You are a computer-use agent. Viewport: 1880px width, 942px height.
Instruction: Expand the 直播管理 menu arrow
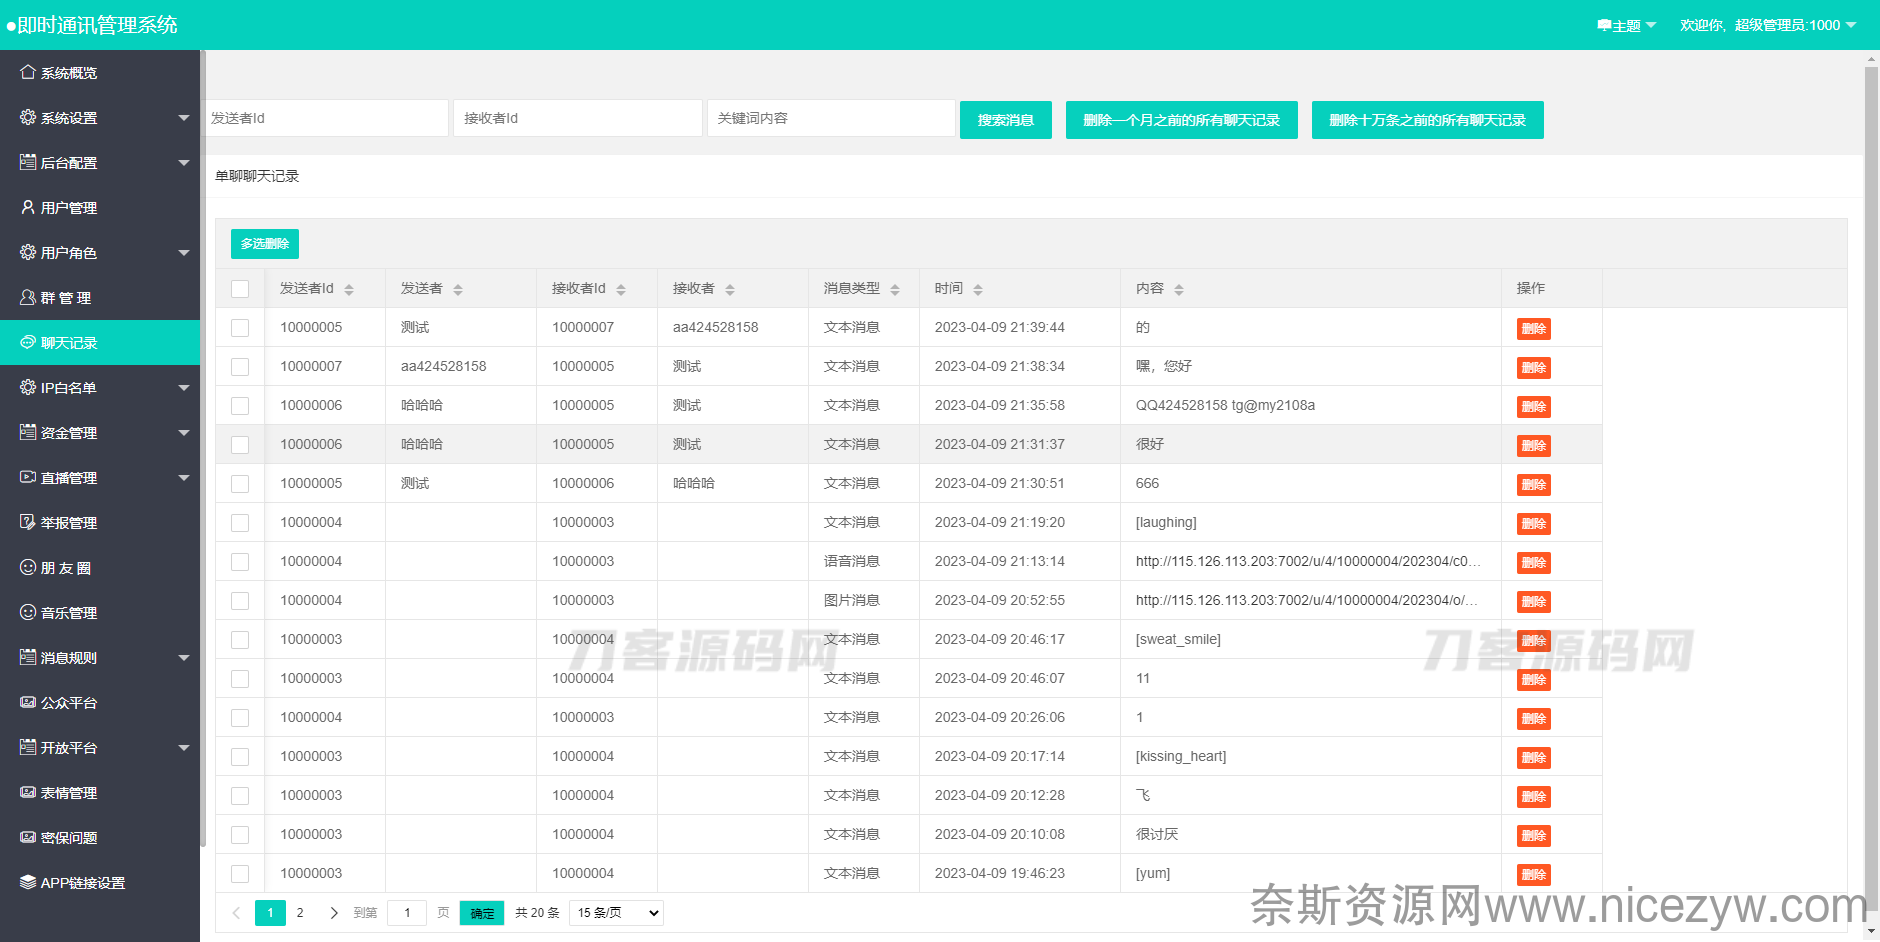[184, 478]
